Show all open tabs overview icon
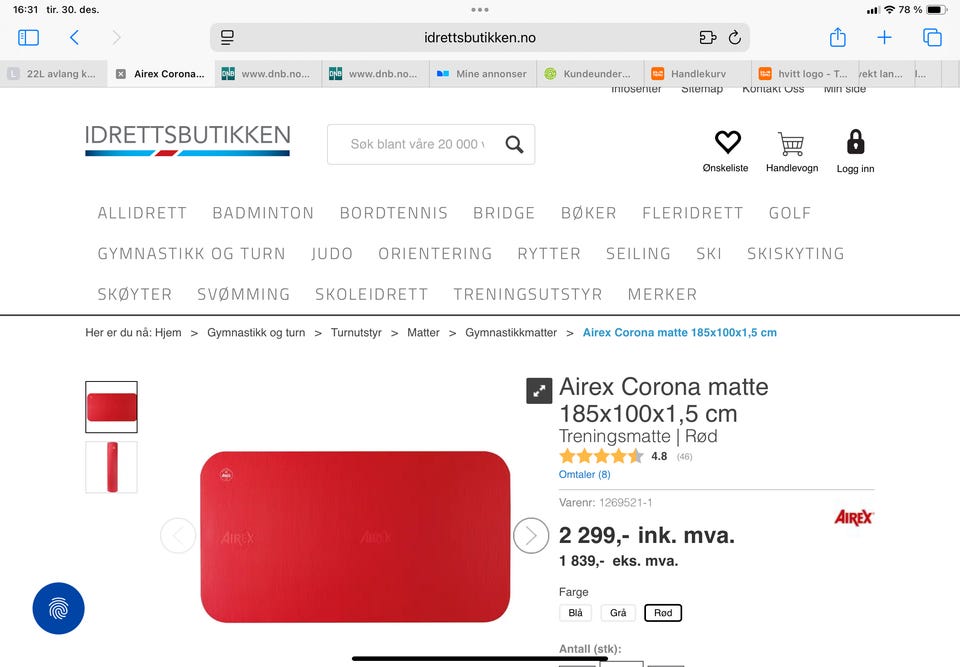This screenshot has height=667, width=960. pos(932,38)
